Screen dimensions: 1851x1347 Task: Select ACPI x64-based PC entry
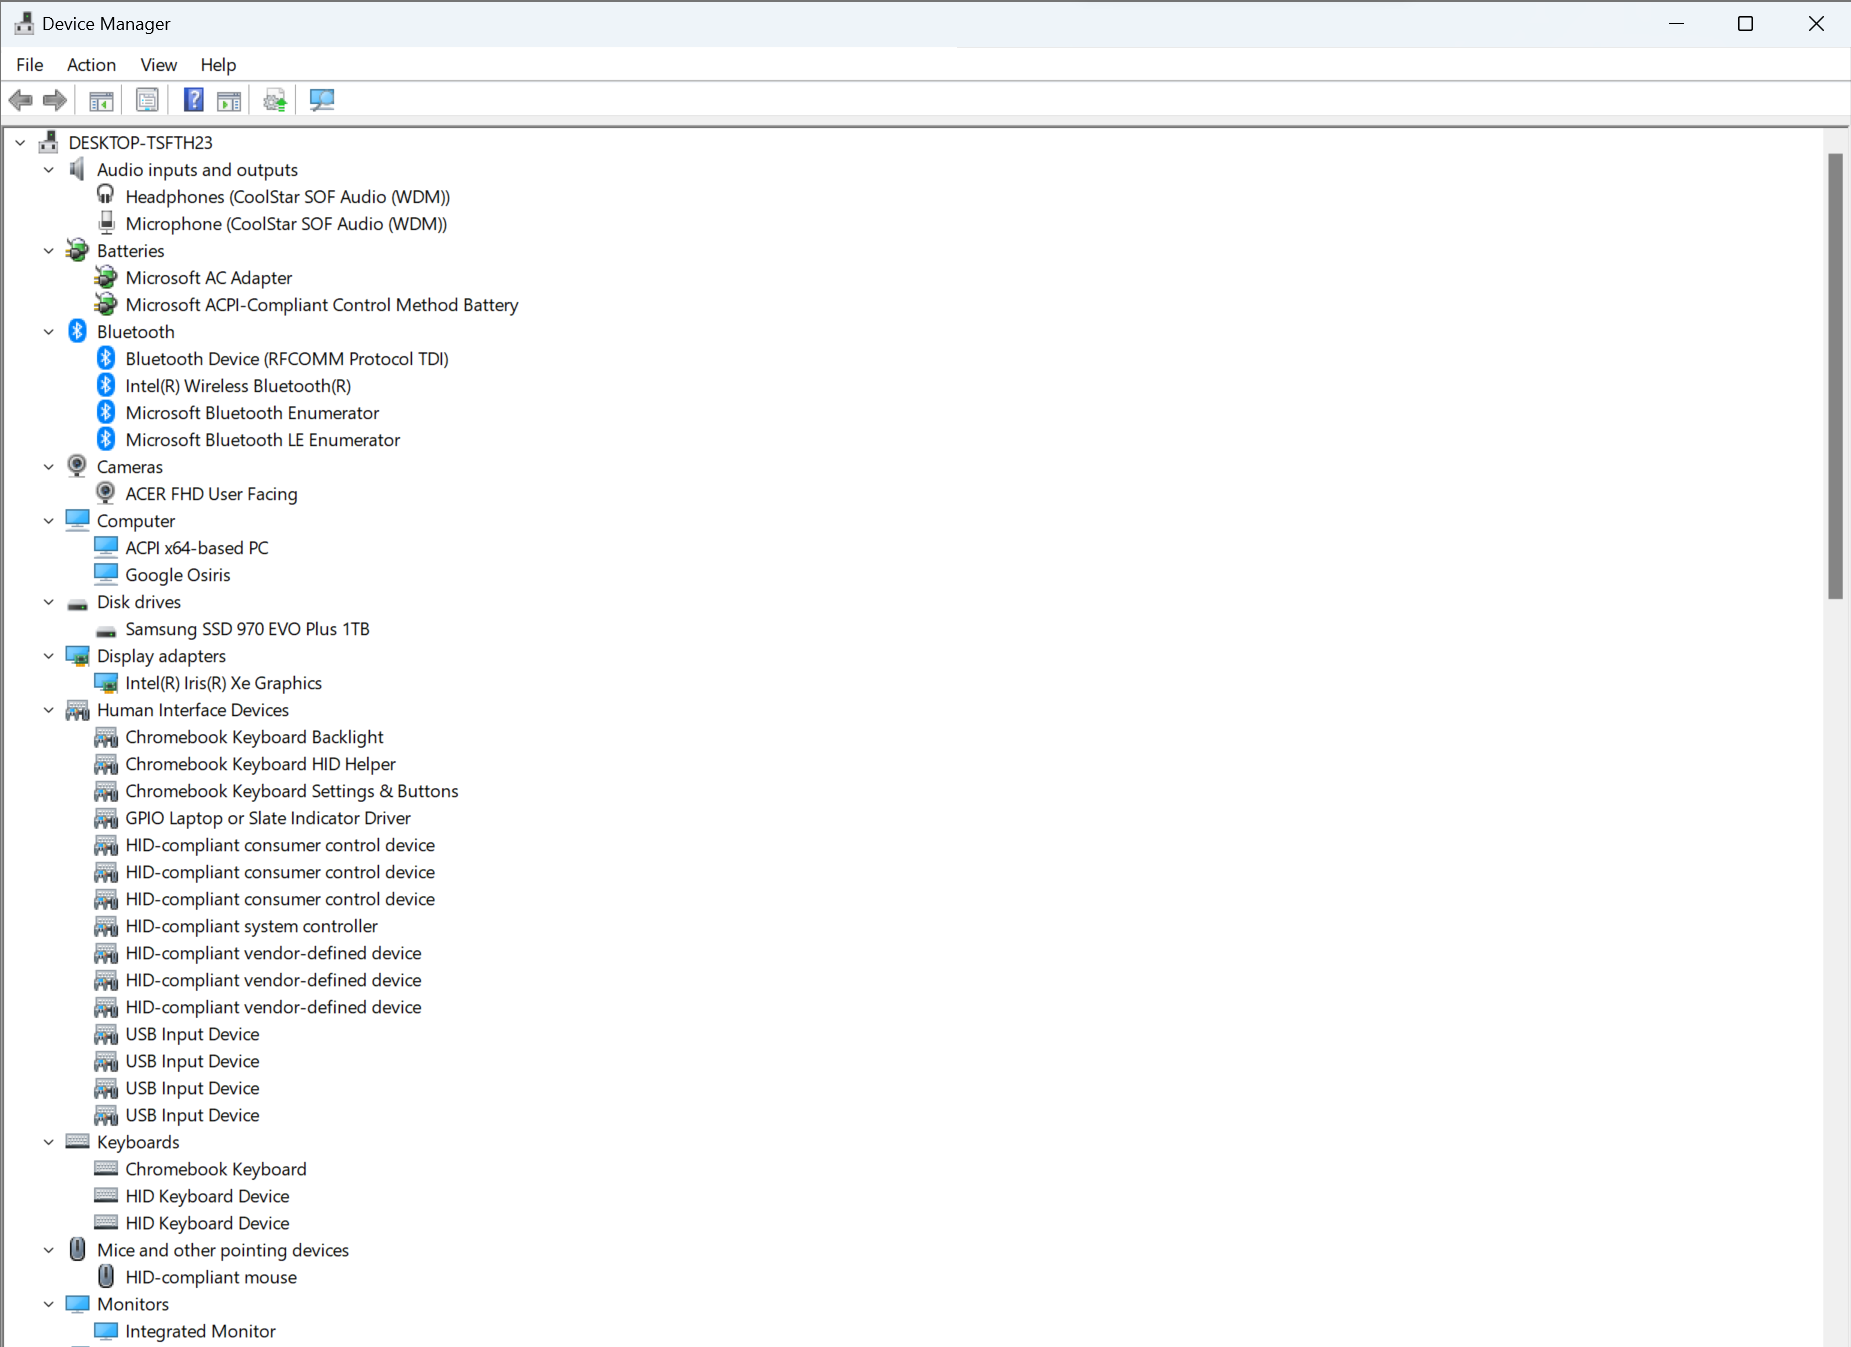point(197,548)
